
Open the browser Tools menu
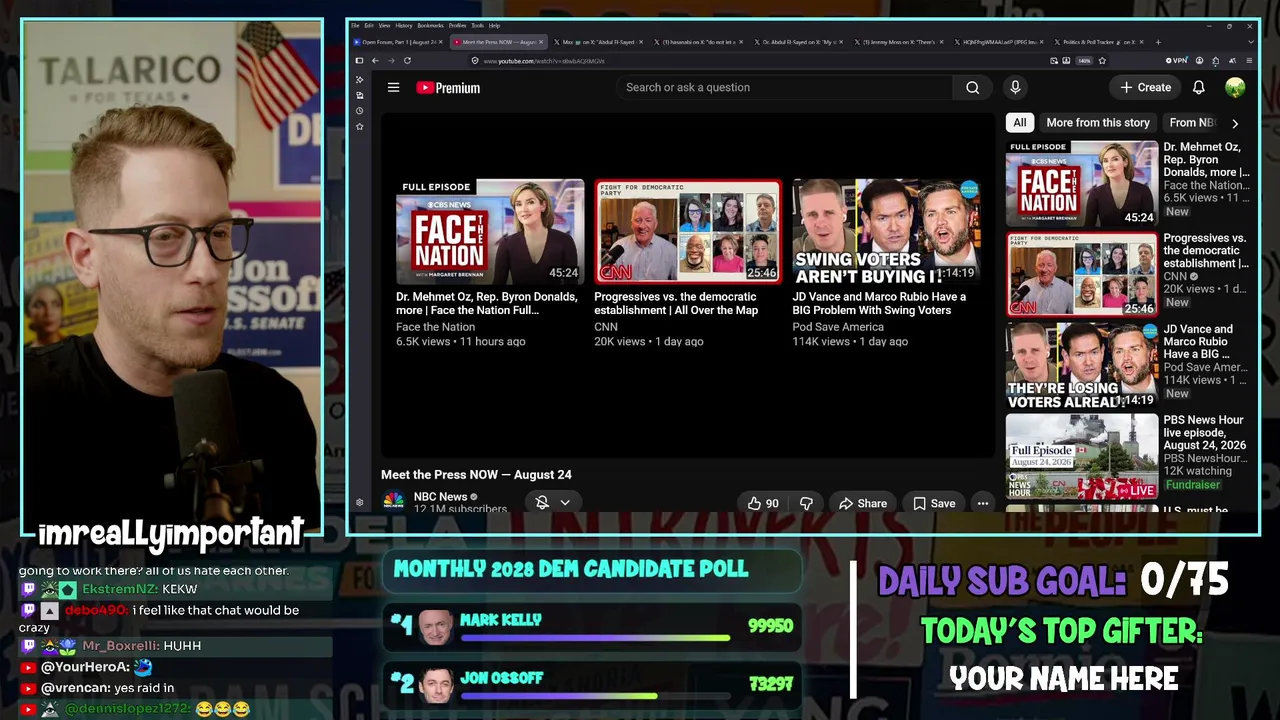pyautogui.click(x=477, y=26)
